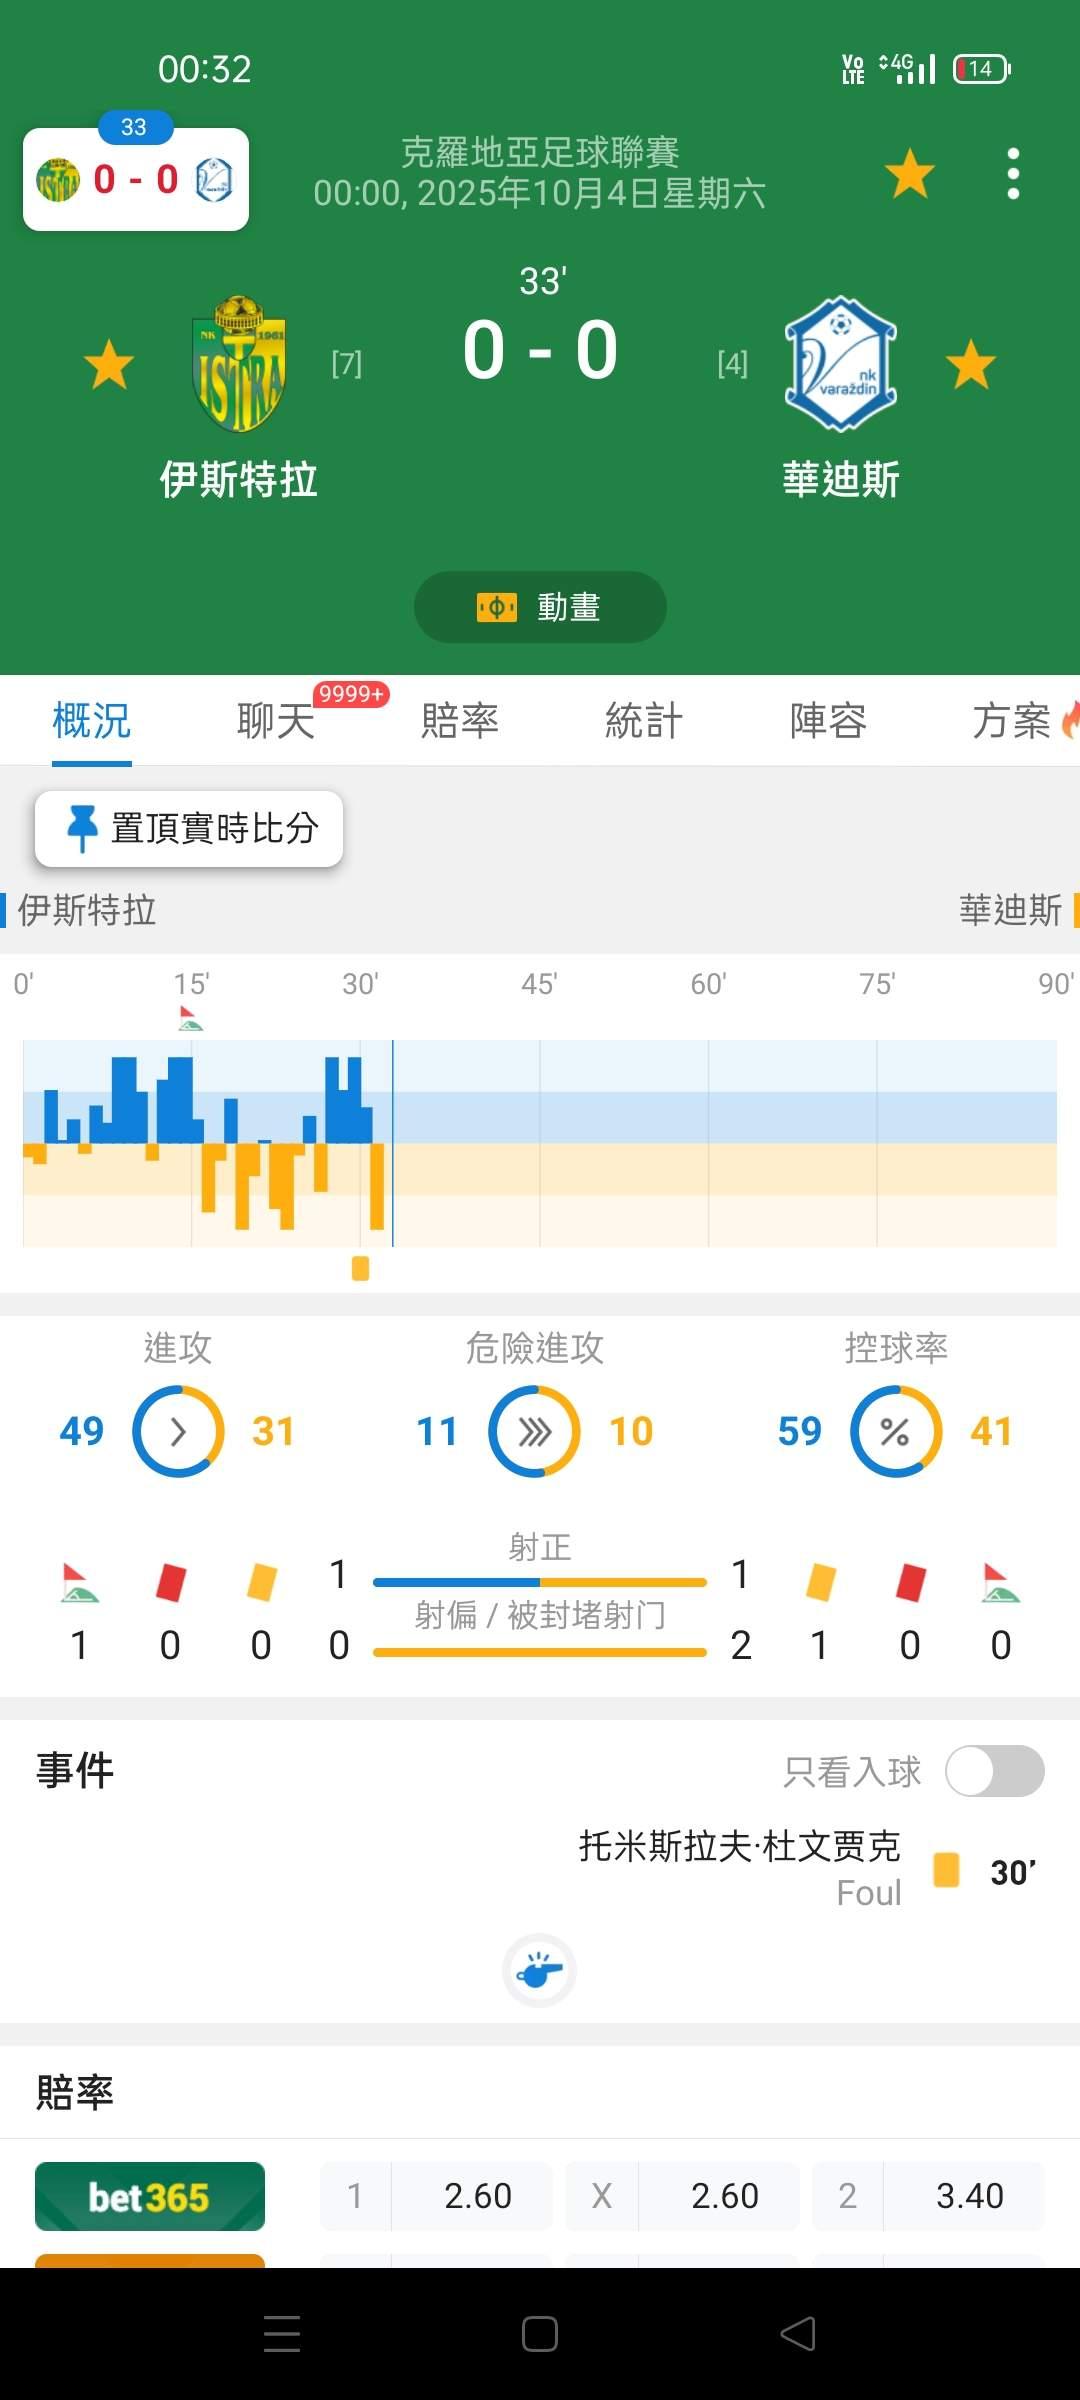Tap the yellow card marker below the timeline

coord(361,1268)
